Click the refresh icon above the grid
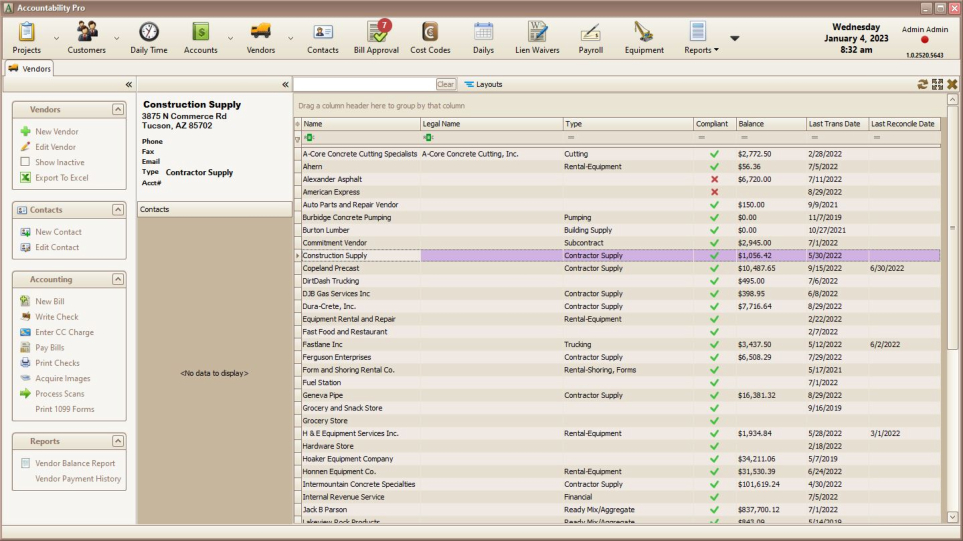Image resolution: width=963 pixels, height=541 pixels. pyautogui.click(x=922, y=85)
